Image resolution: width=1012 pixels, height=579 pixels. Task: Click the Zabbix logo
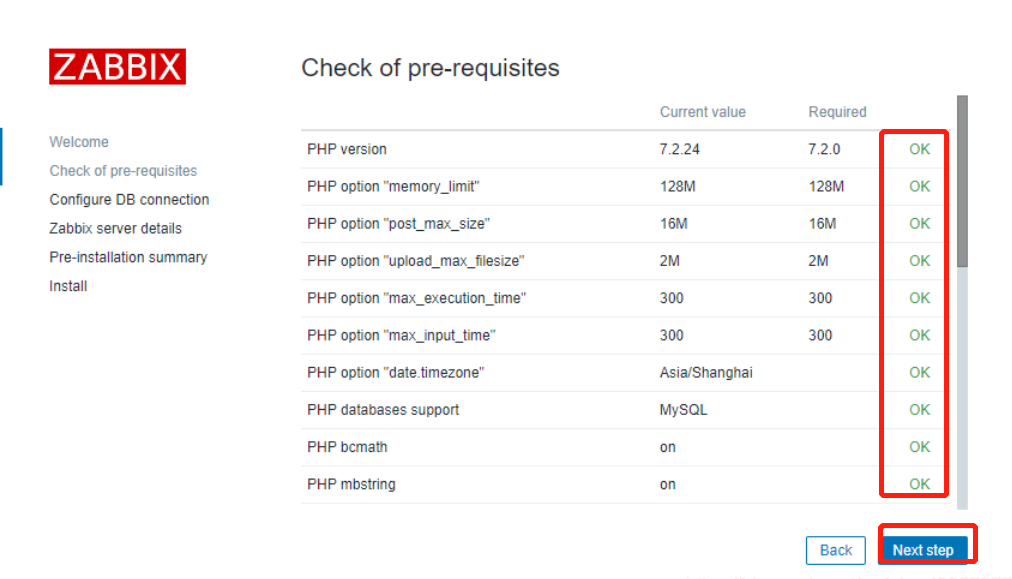[x=117, y=66]
